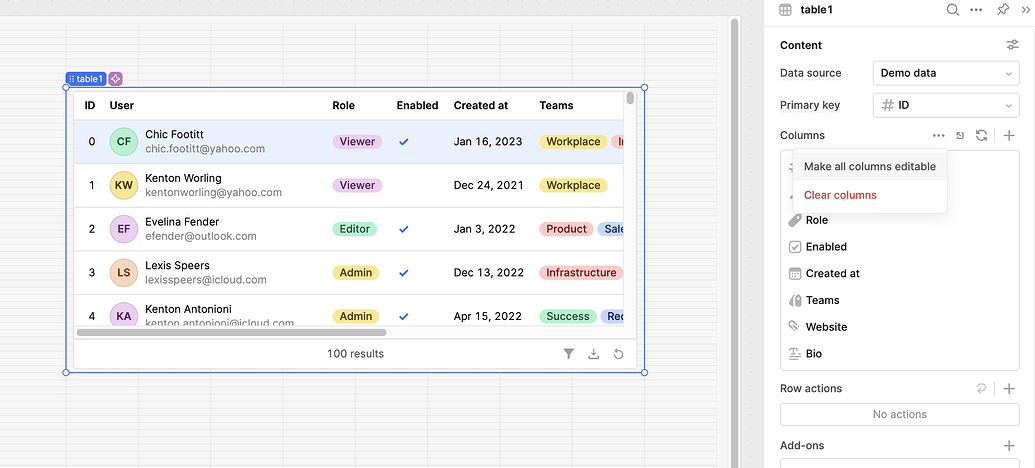The height and width of the screenshot is (468, 1035).
Task: Click the table vertical scrollbar thumb
Action: point(630,98)
